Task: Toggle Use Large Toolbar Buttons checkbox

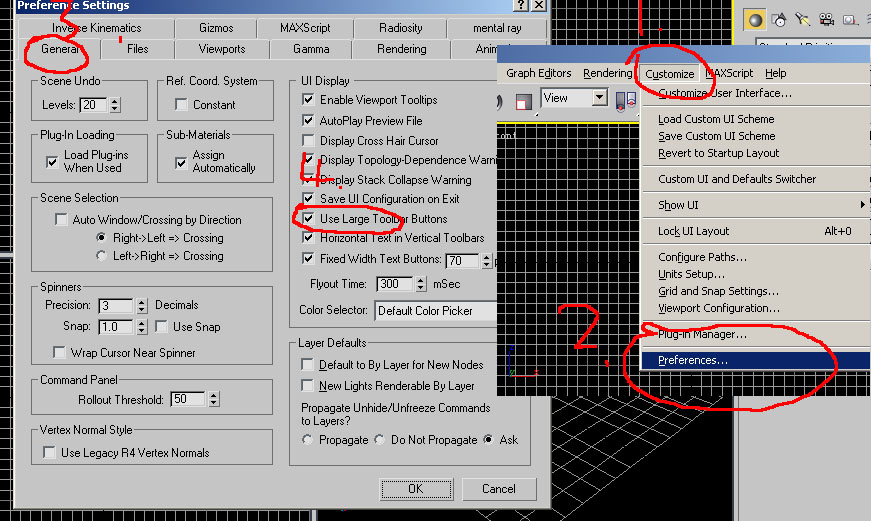Action: point(308,219)
